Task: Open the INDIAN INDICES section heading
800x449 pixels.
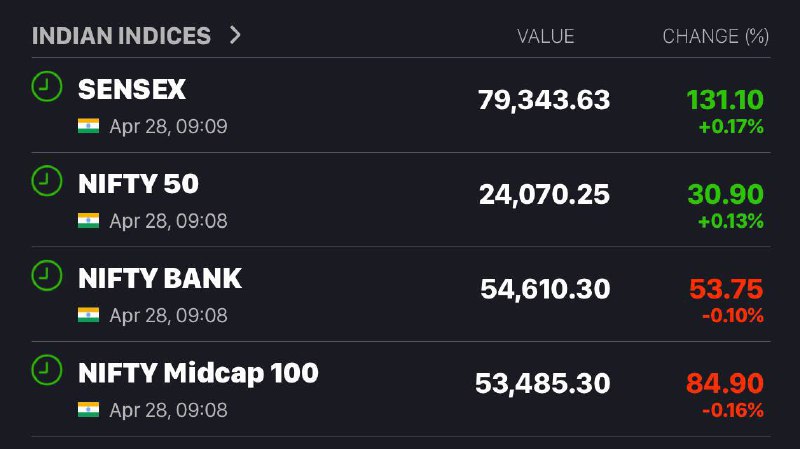Action: pos(121,36)
